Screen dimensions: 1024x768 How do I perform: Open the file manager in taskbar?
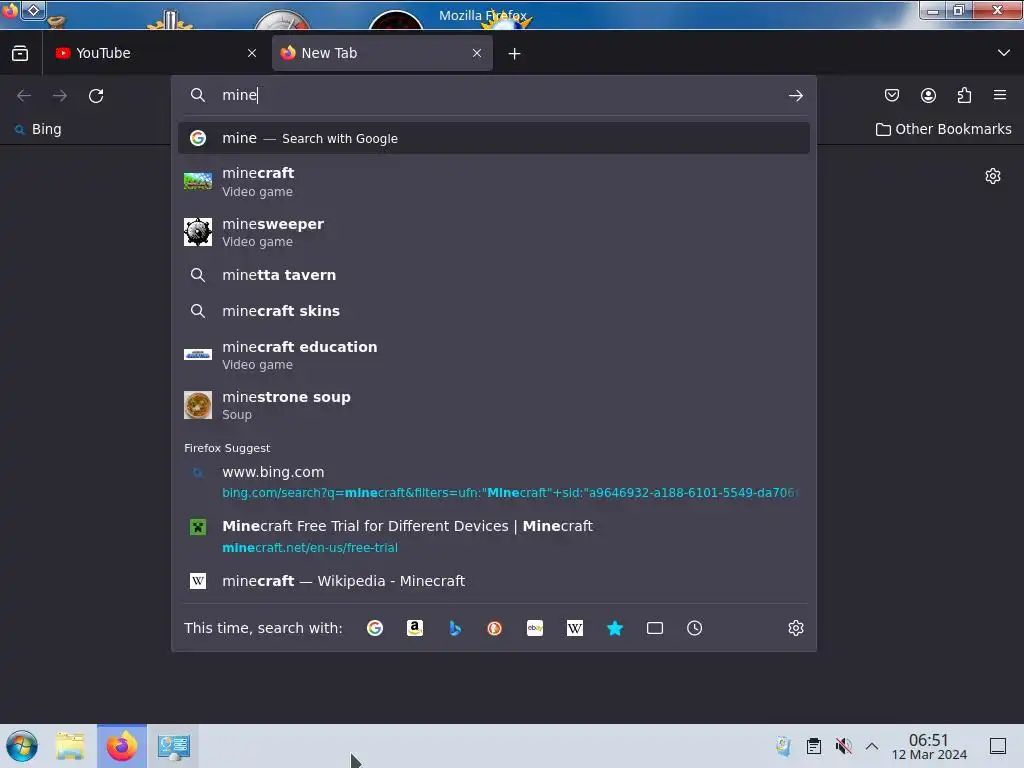click(x=71, y=746)
